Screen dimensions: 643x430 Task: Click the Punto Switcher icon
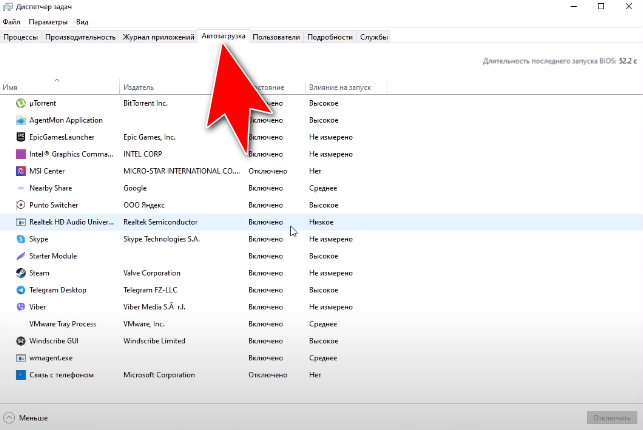pos(21,205)
